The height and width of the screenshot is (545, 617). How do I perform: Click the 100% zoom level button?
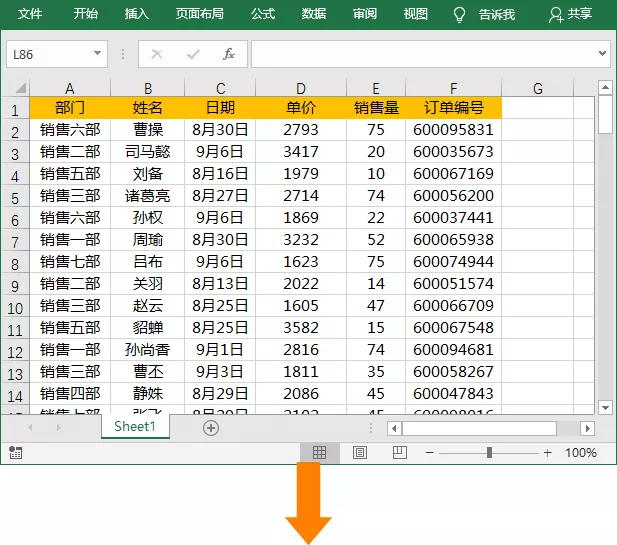[x=581, y=453]
